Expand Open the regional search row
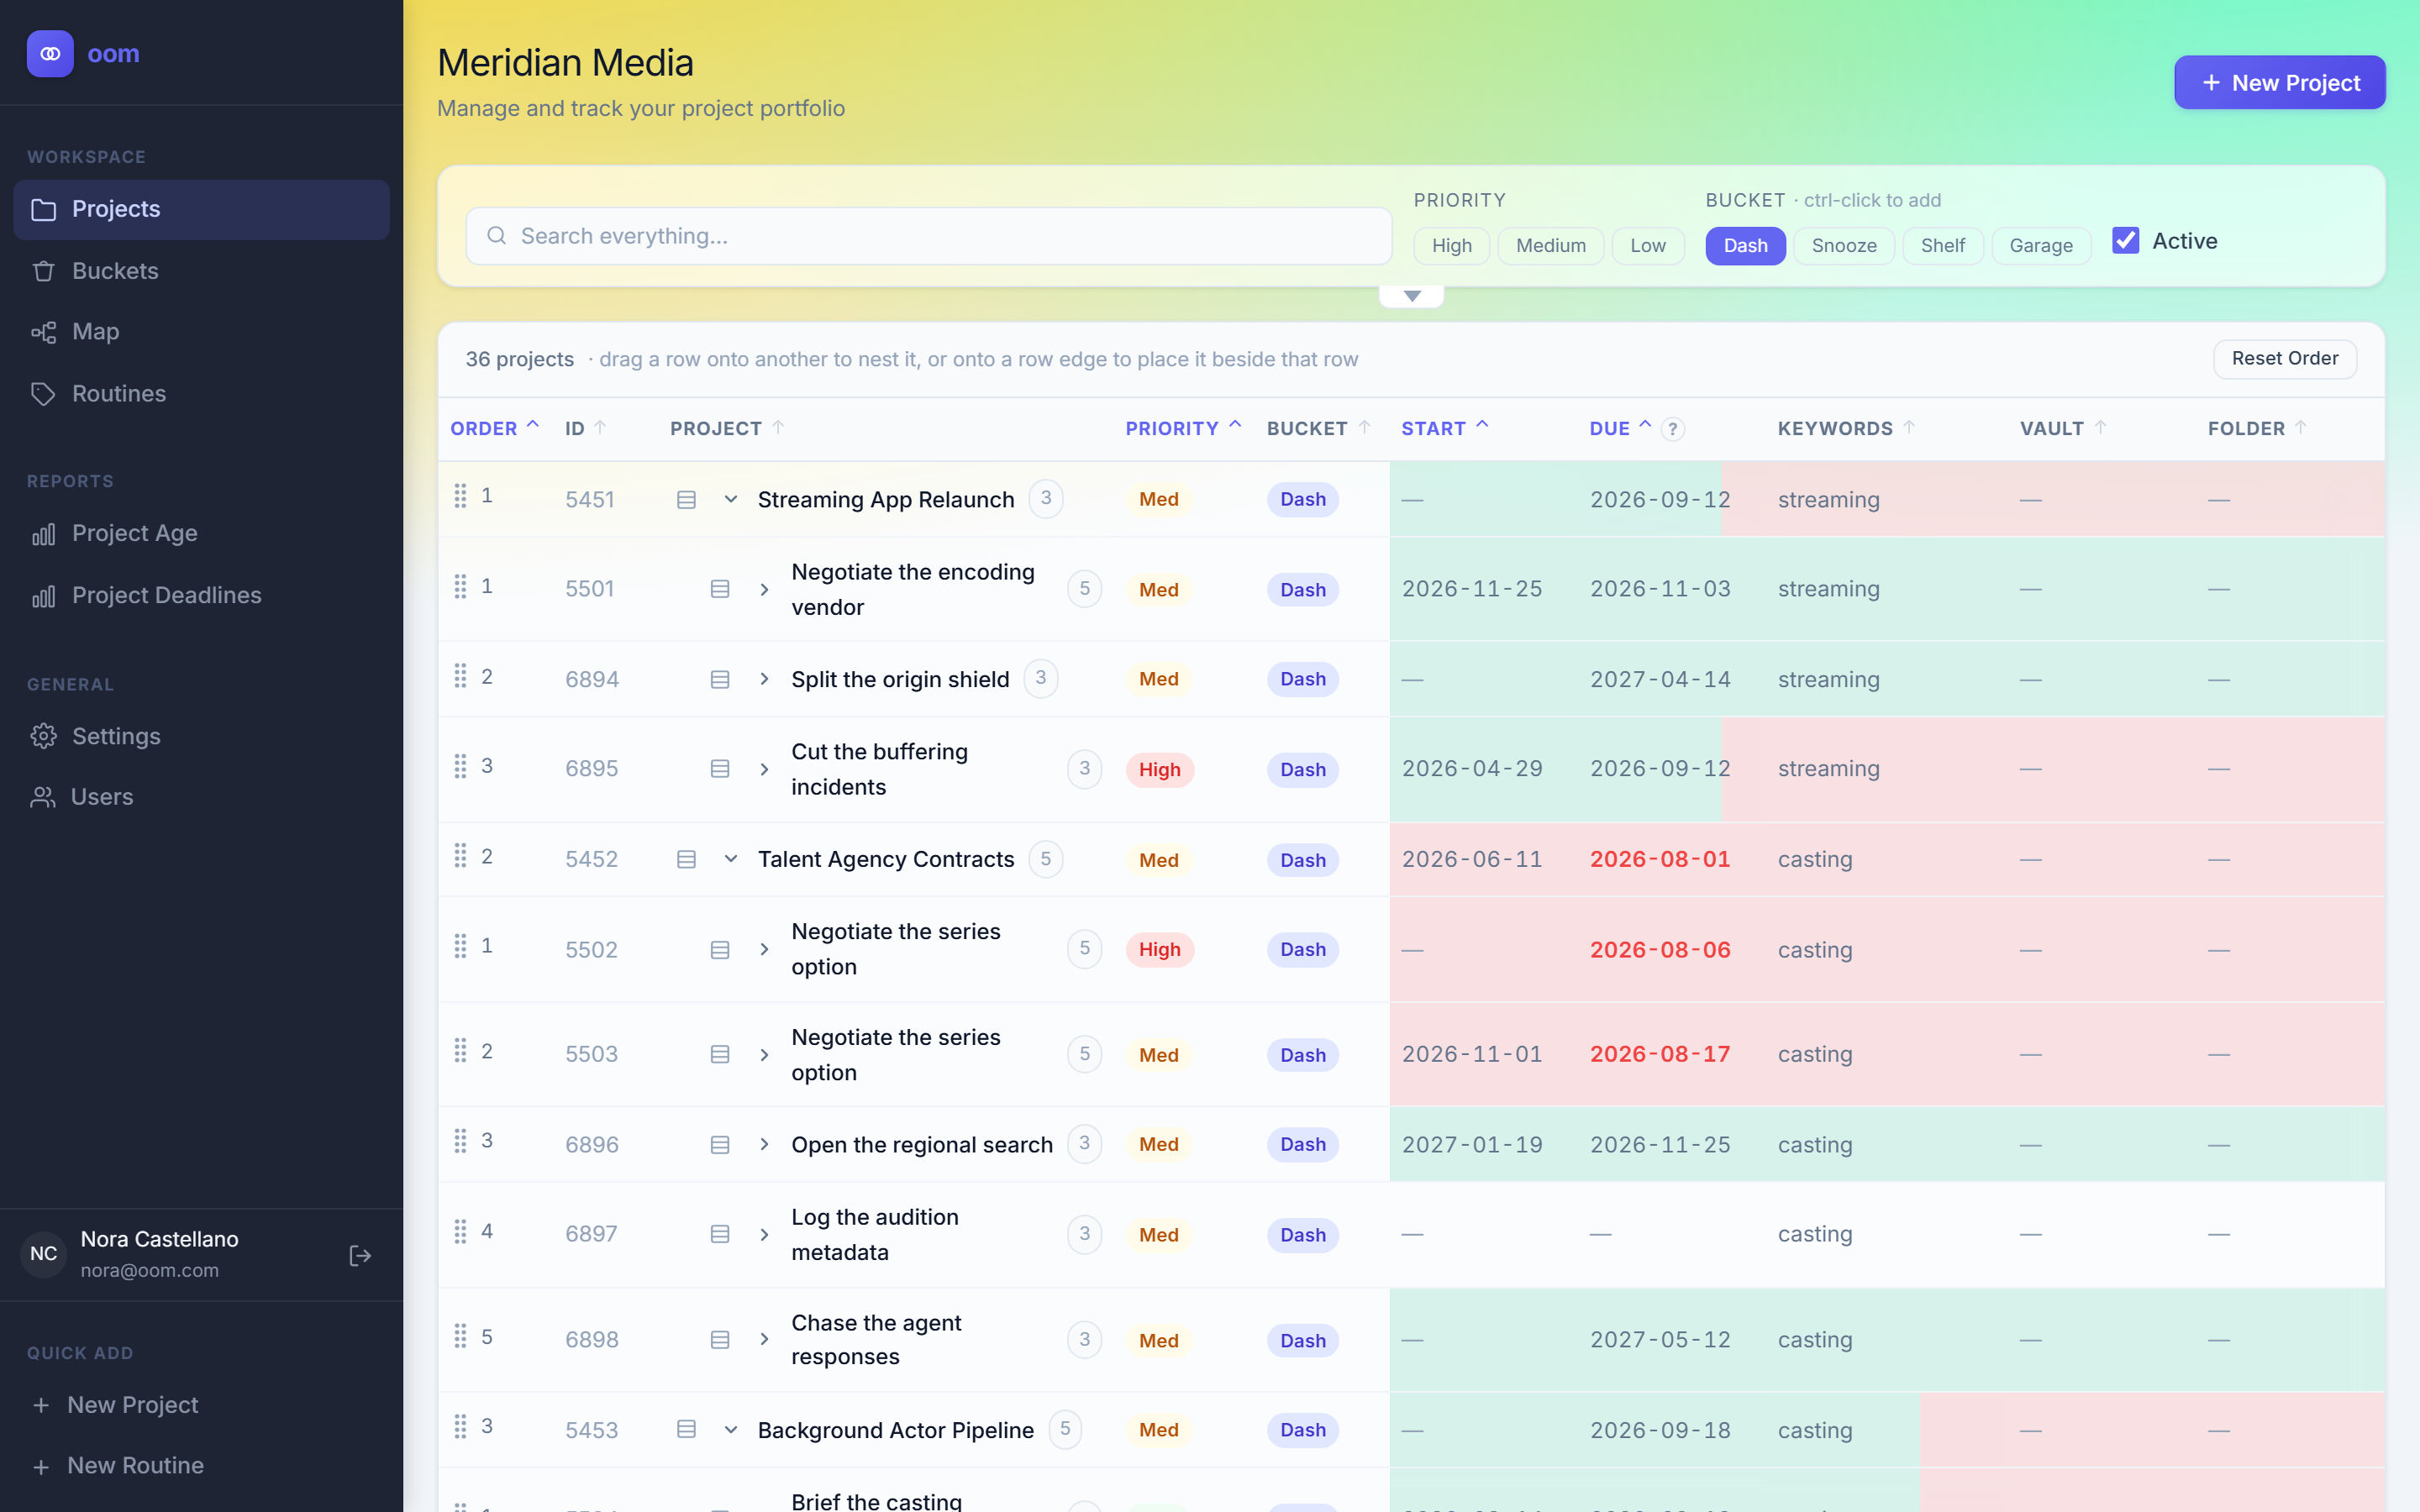 (764, 1144)
